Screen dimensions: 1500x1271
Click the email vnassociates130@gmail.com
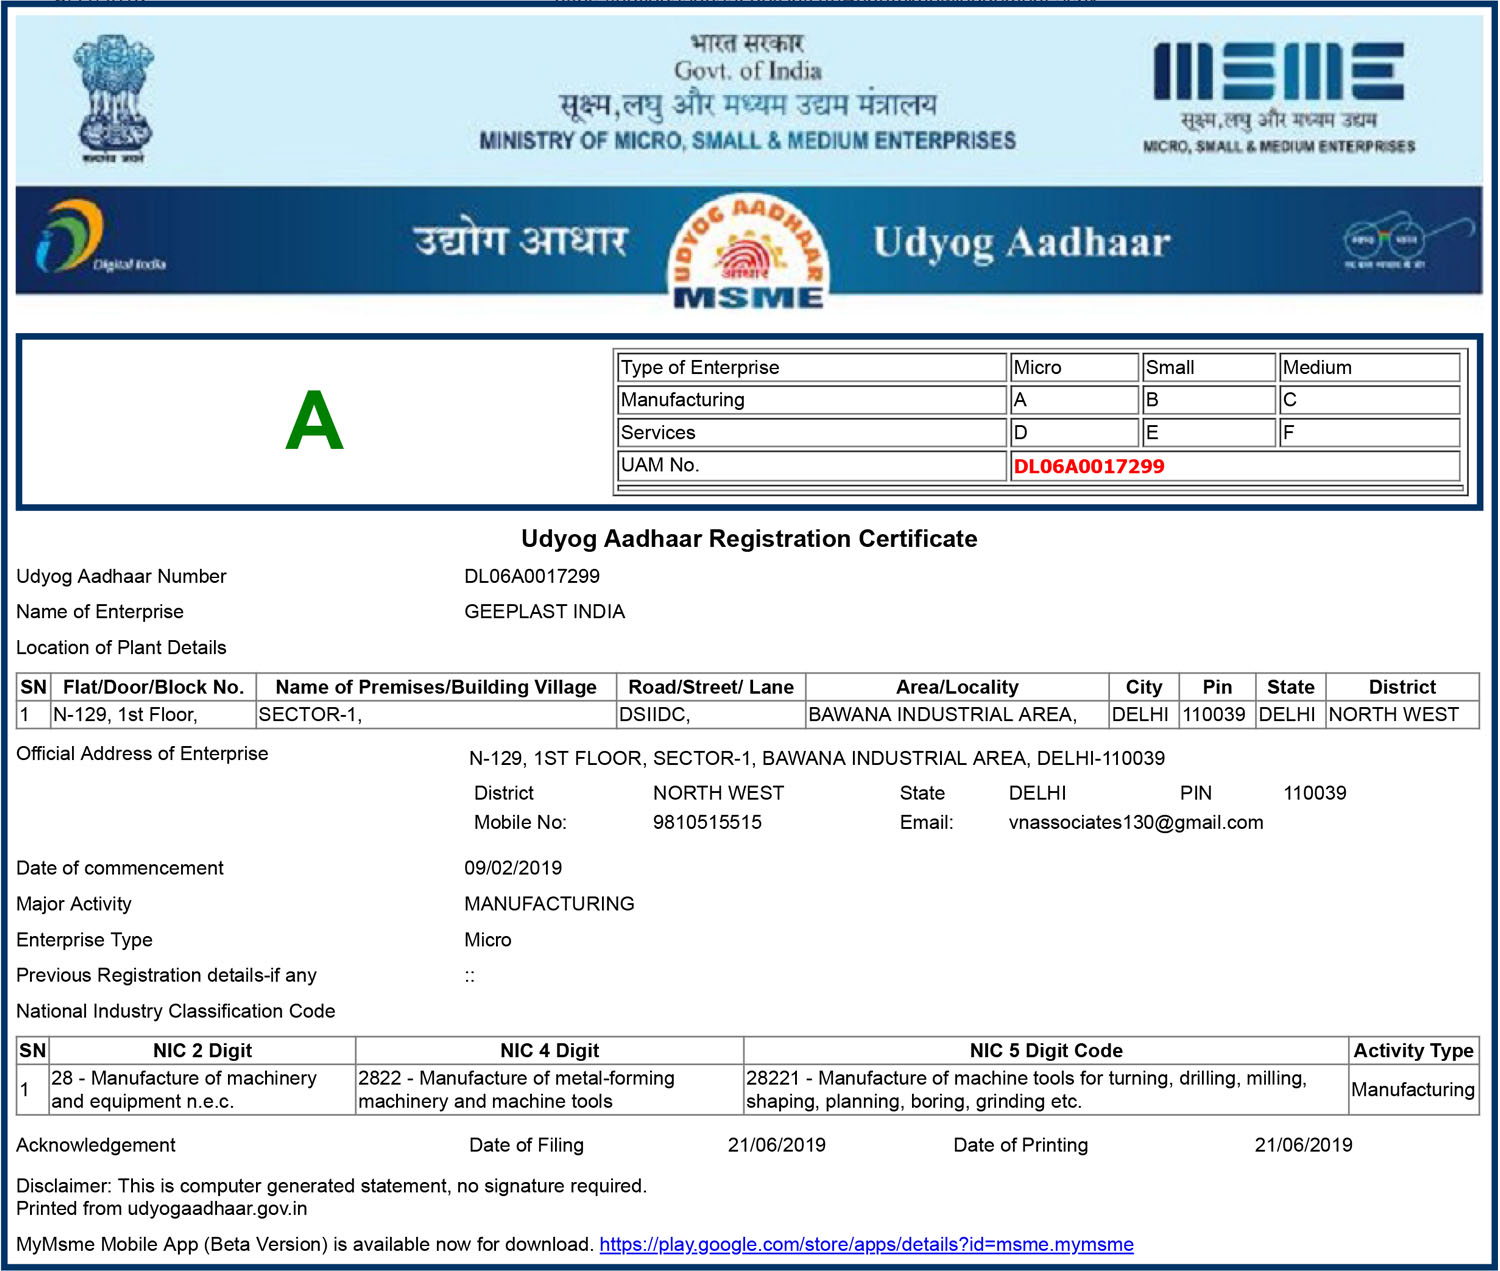1135,822
